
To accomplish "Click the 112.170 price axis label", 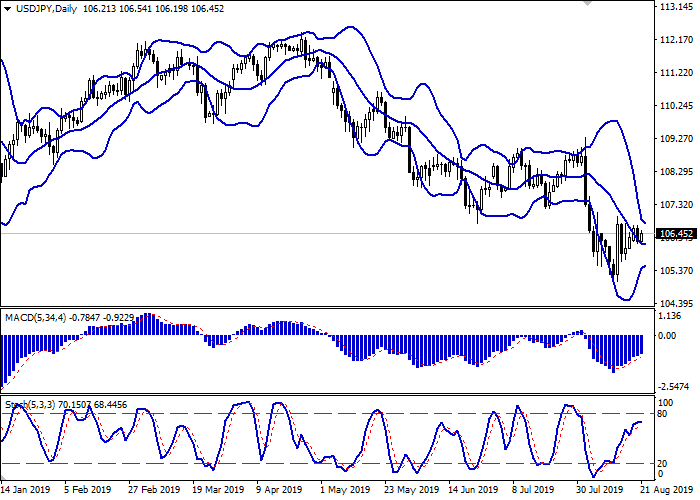I will point(676,40).
